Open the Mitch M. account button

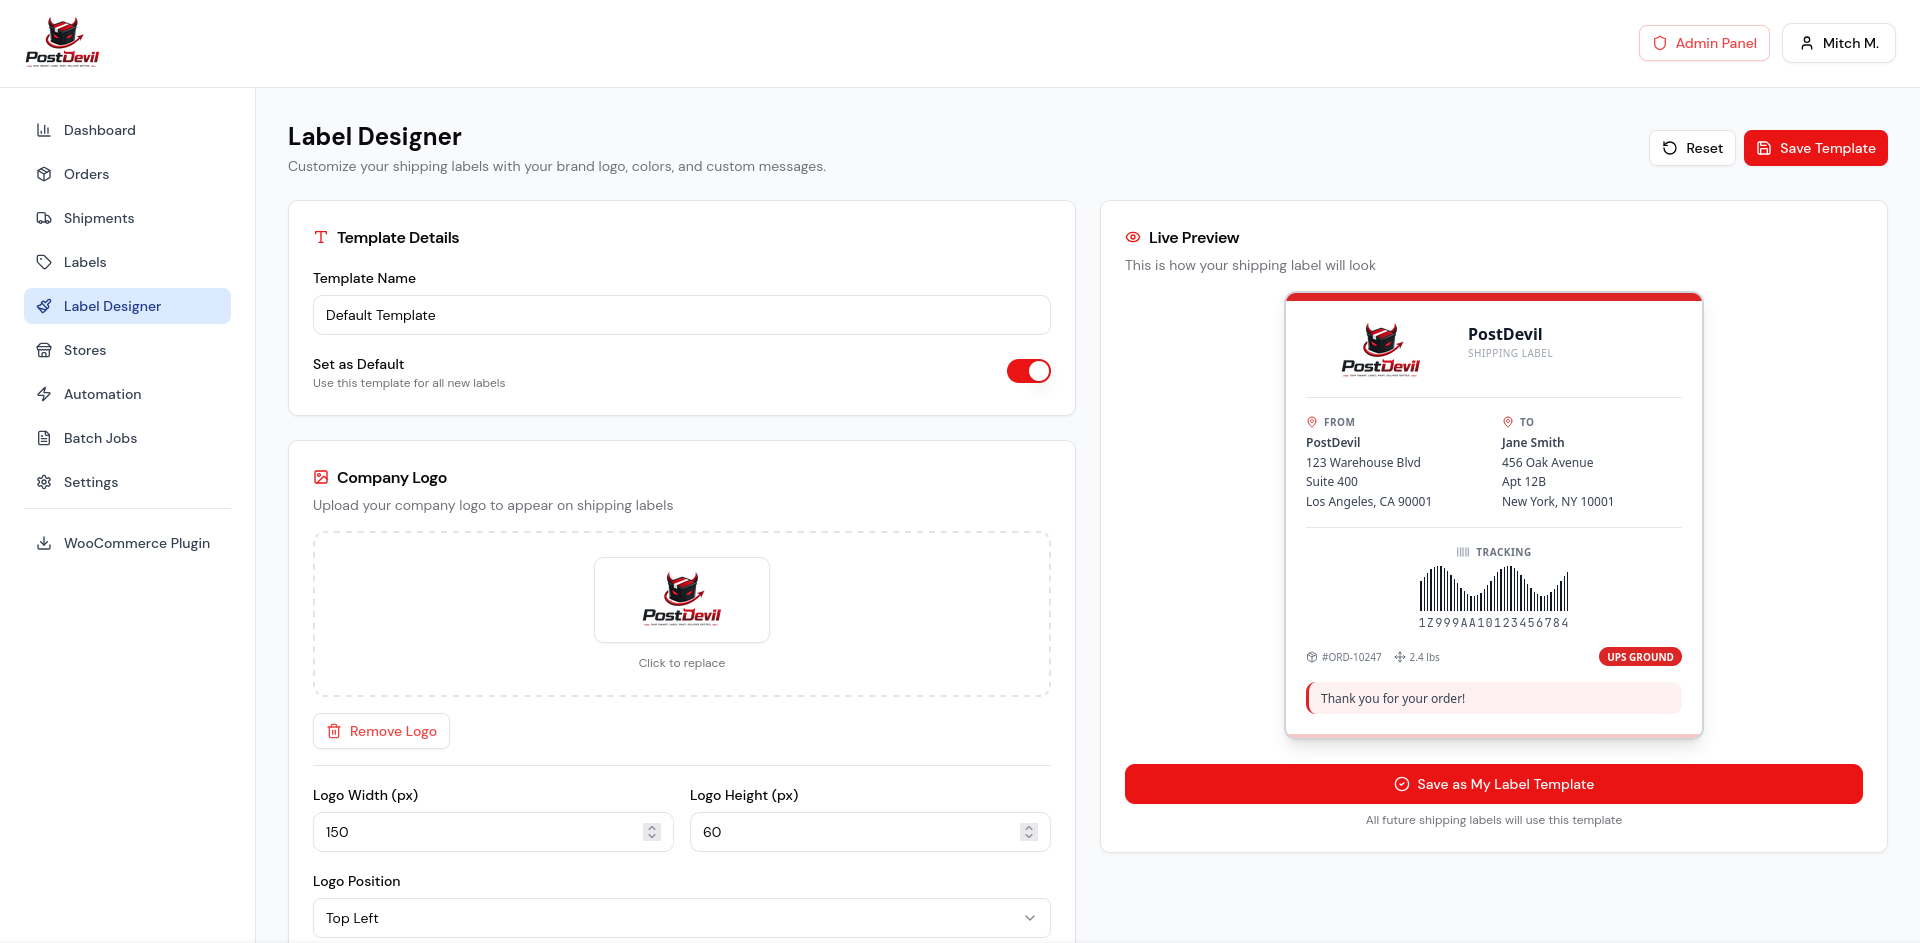coord(1838,43)
